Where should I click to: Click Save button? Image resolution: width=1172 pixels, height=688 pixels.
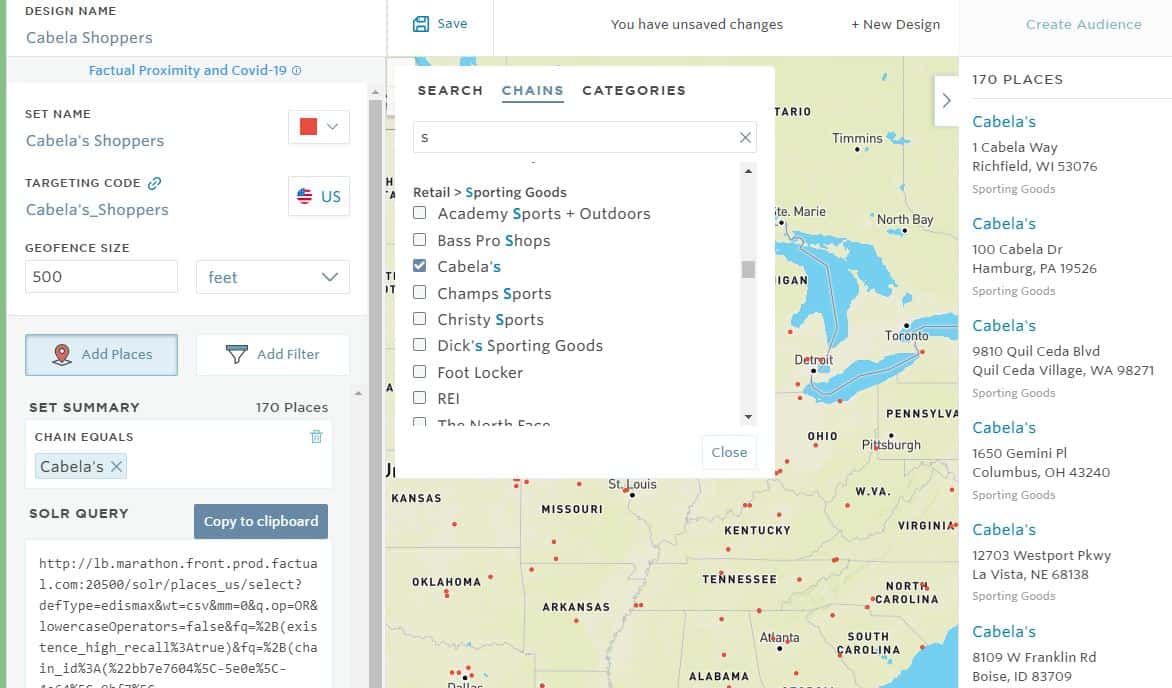[x=440, y=24]
